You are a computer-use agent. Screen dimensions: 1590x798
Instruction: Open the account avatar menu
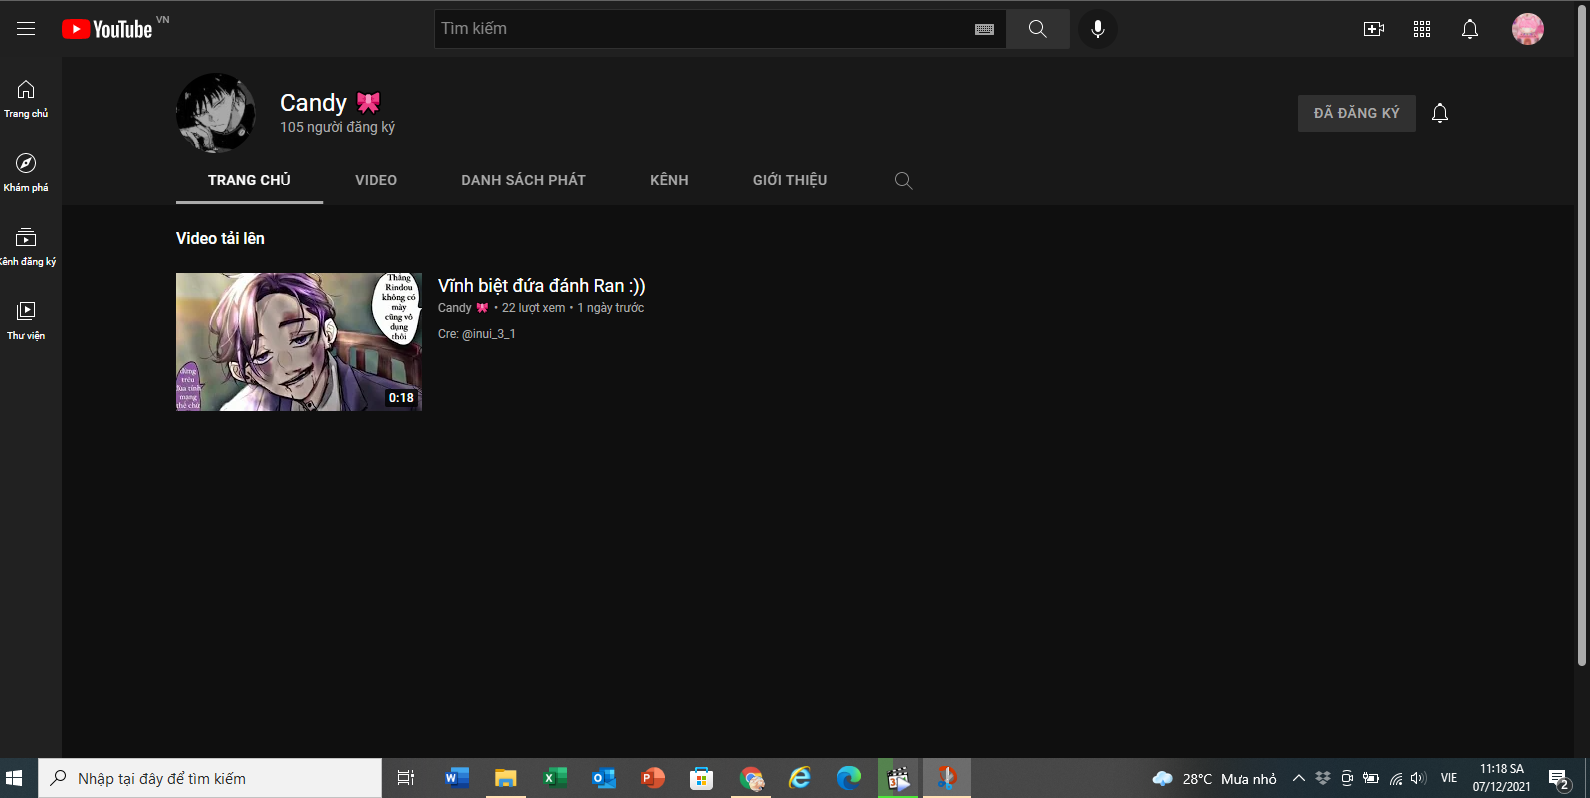(1527, 29)
